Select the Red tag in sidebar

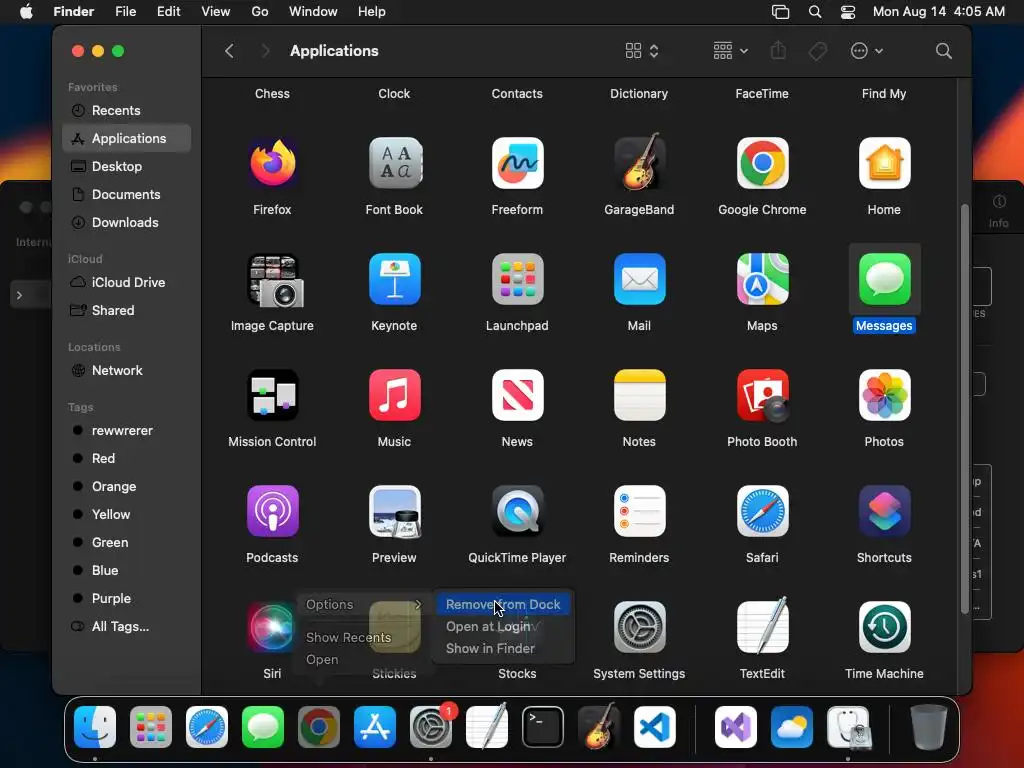127,458
